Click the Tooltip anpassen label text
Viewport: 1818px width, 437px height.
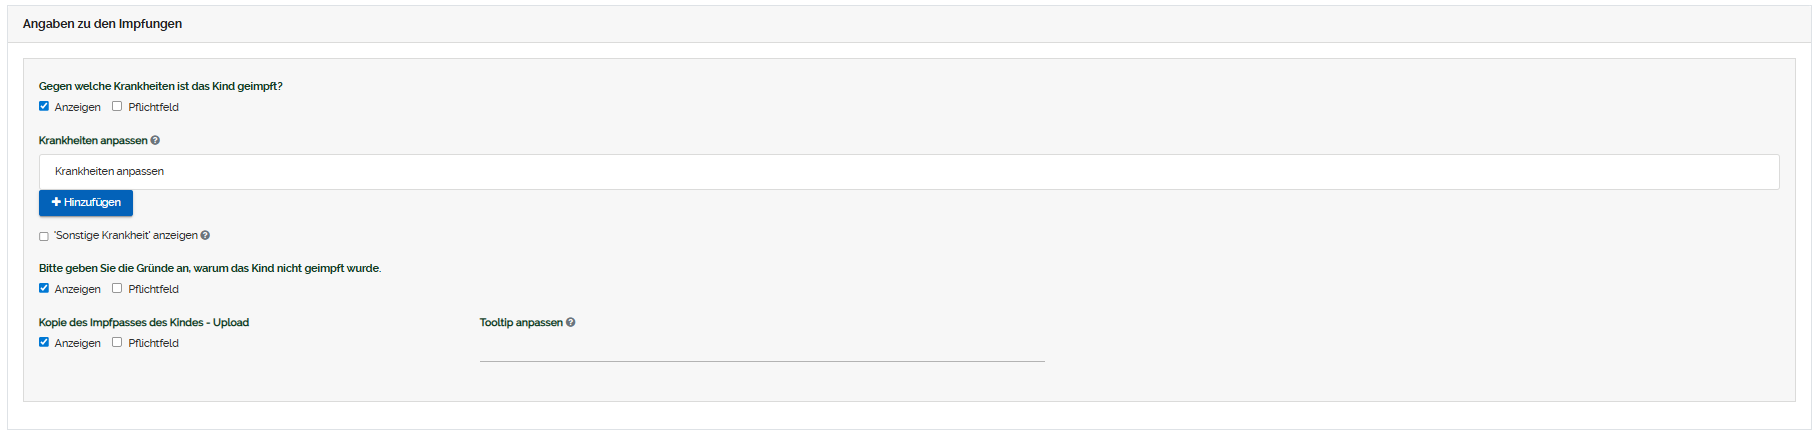coord(520,322)
